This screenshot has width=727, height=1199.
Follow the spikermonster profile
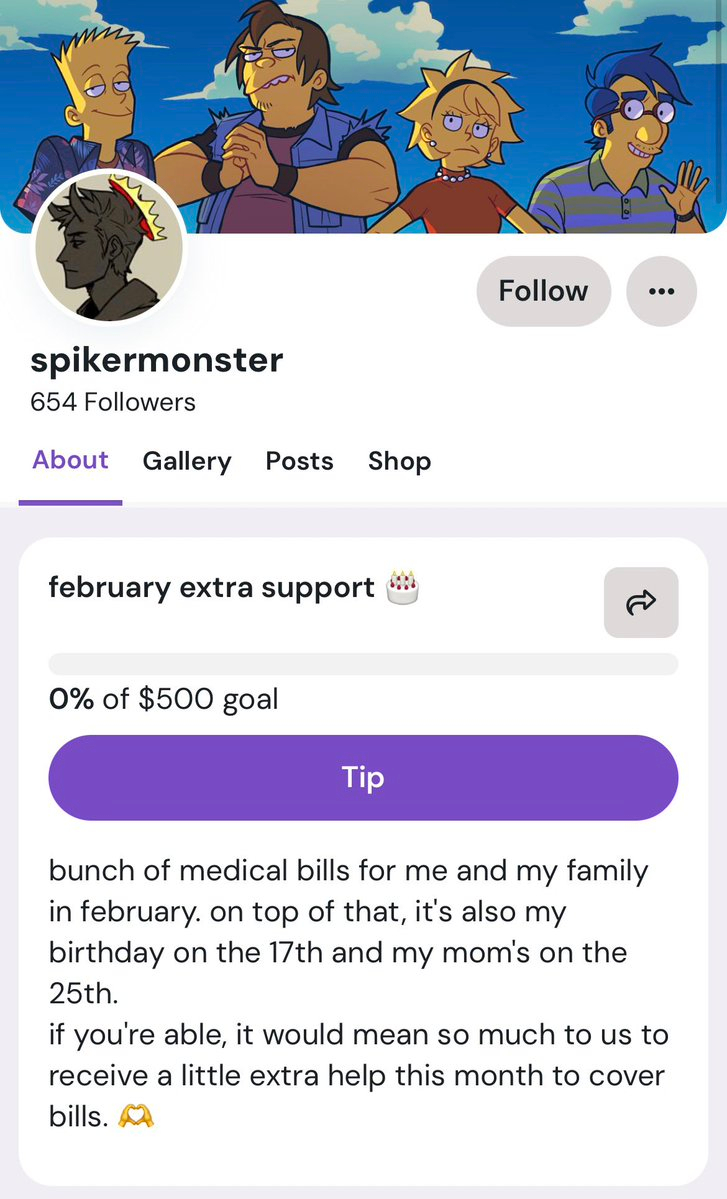click(x=543, y=291)
